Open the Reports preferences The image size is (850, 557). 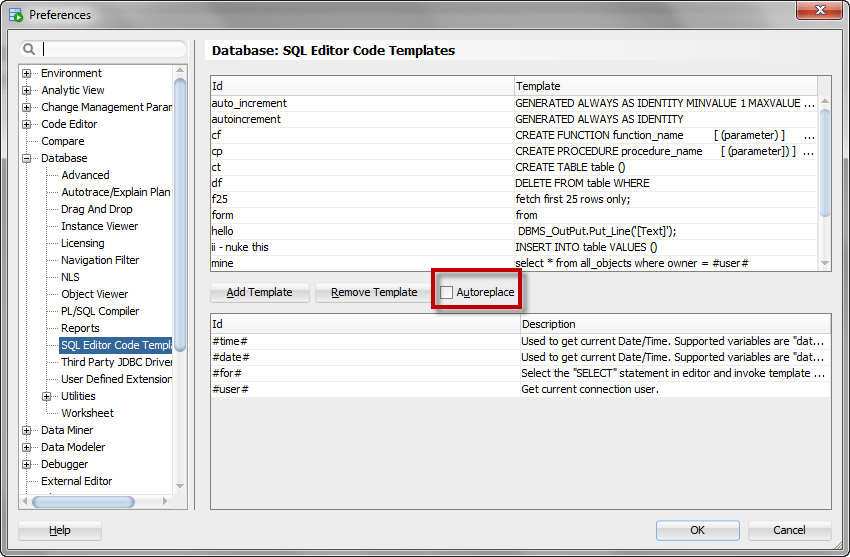80,328
